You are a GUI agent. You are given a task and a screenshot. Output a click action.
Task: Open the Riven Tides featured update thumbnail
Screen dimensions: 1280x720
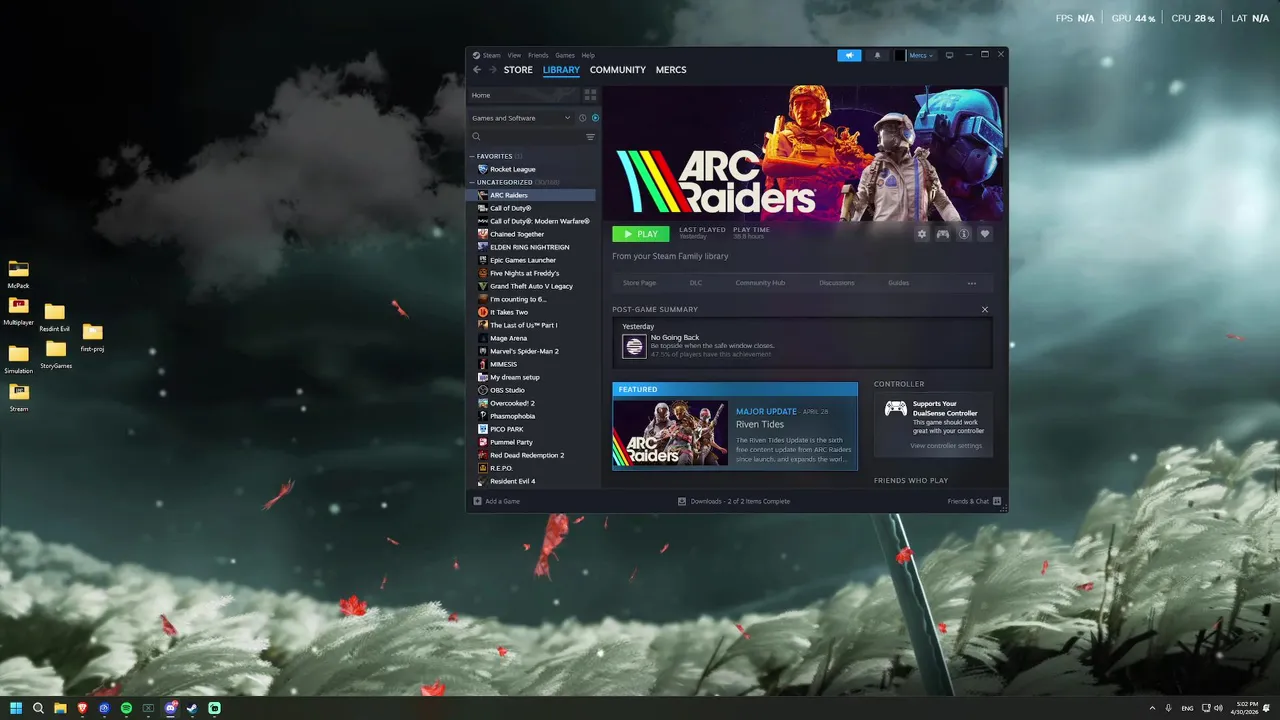tap(671, 433)
